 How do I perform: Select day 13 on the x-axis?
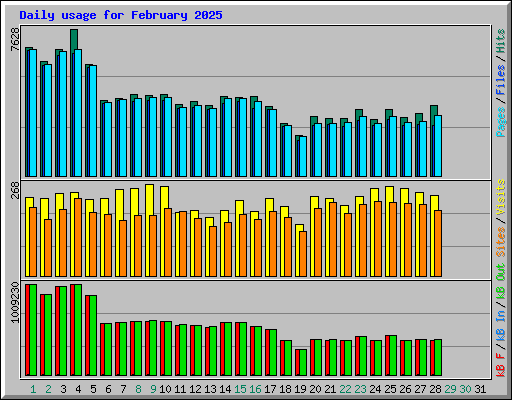210,389
